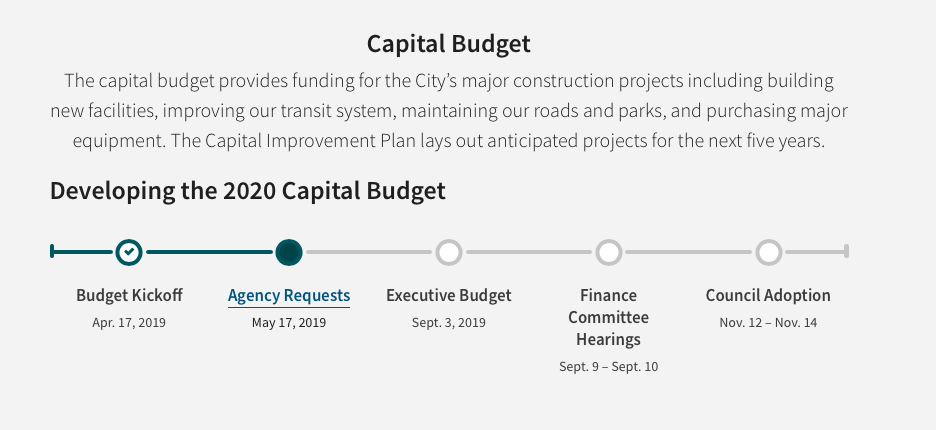The height and width of the screenshot is (430, 936).
Task: Click the Council Adoption label
Action: 768,296
